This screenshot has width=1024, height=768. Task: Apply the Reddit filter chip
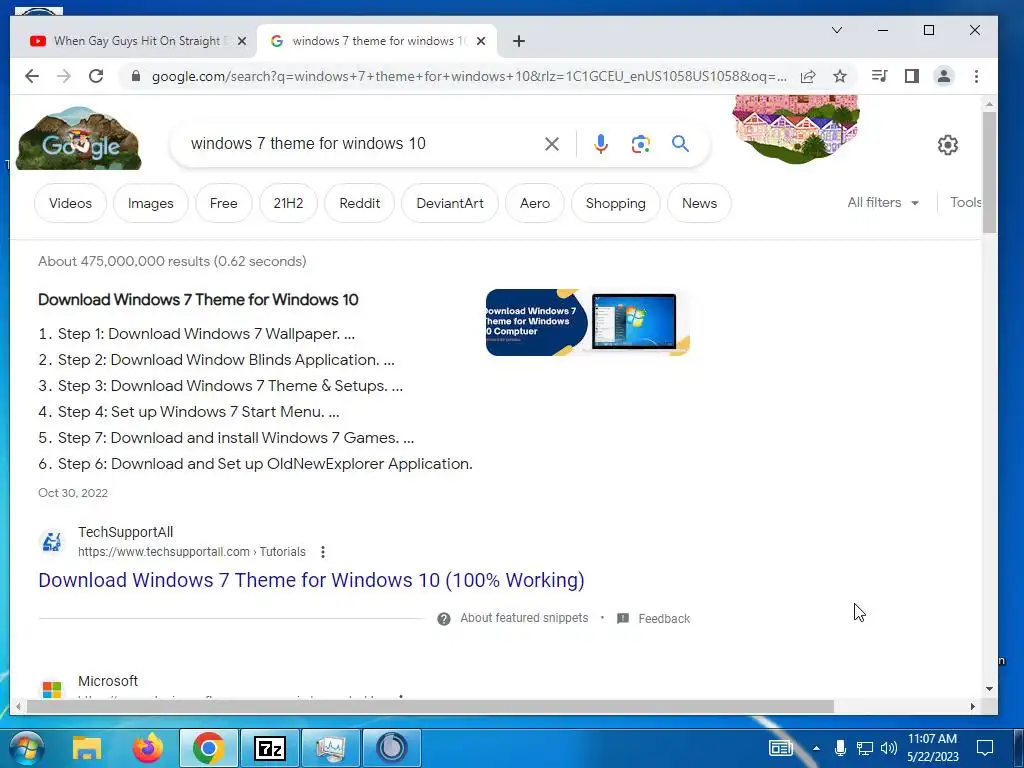pyautogui.click(x=359, y=203)
